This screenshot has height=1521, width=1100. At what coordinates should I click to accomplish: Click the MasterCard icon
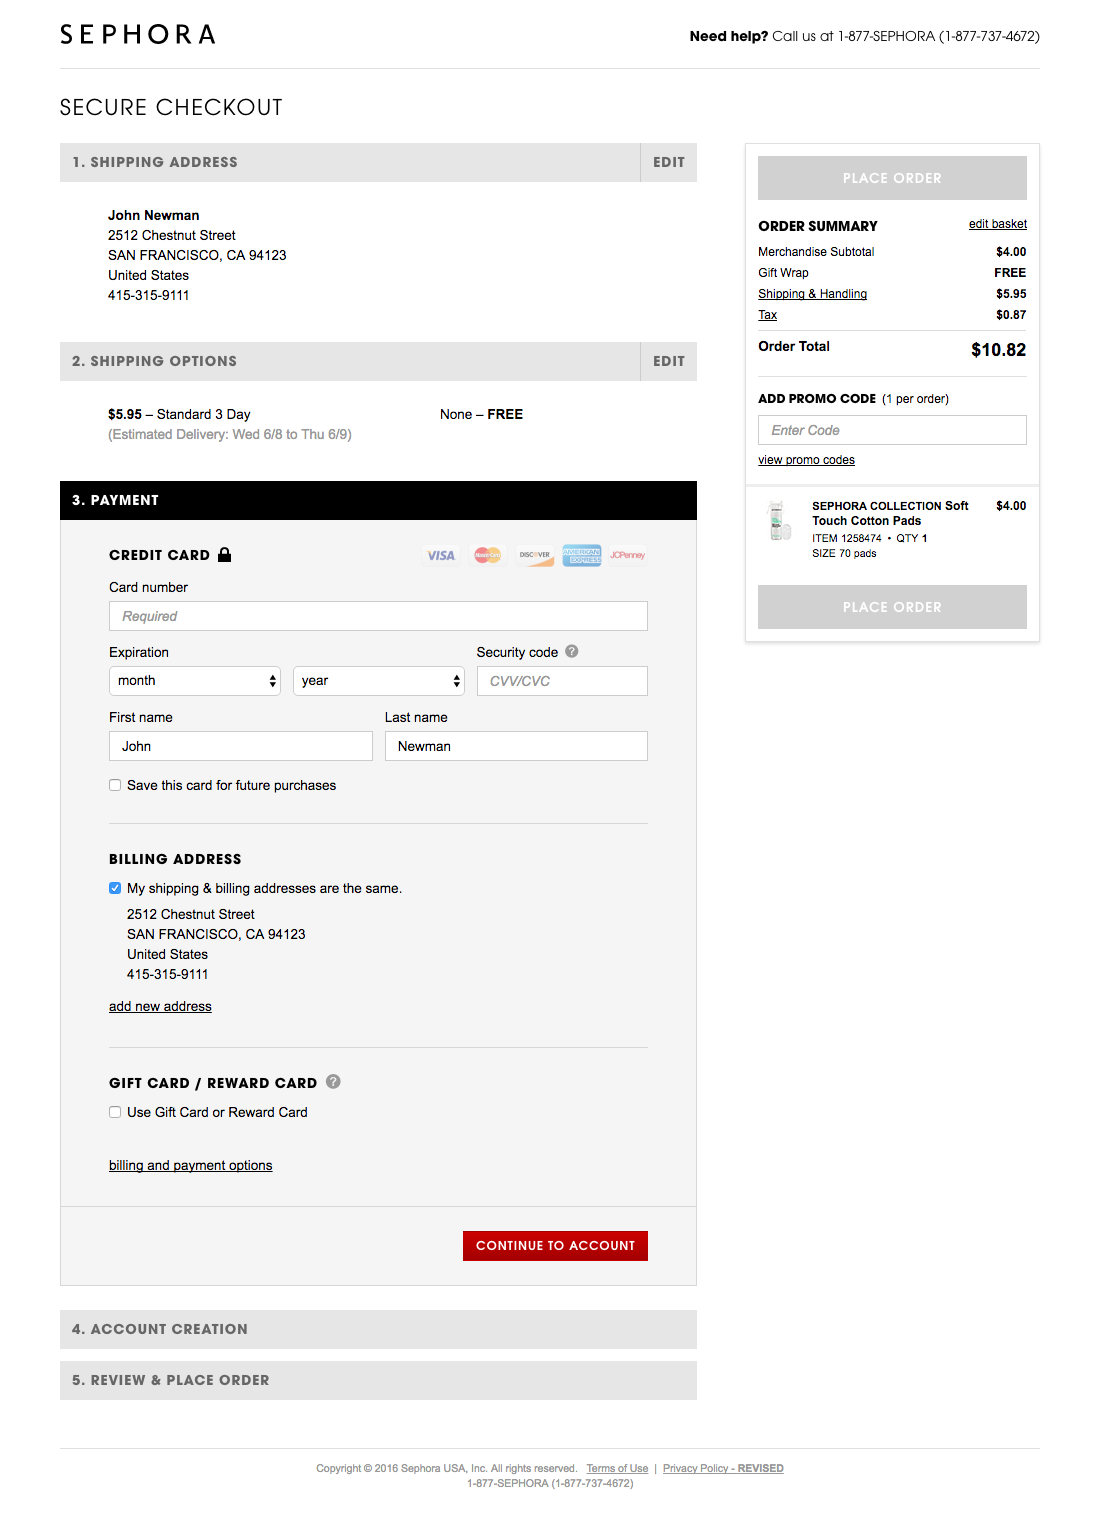point(488,555)
